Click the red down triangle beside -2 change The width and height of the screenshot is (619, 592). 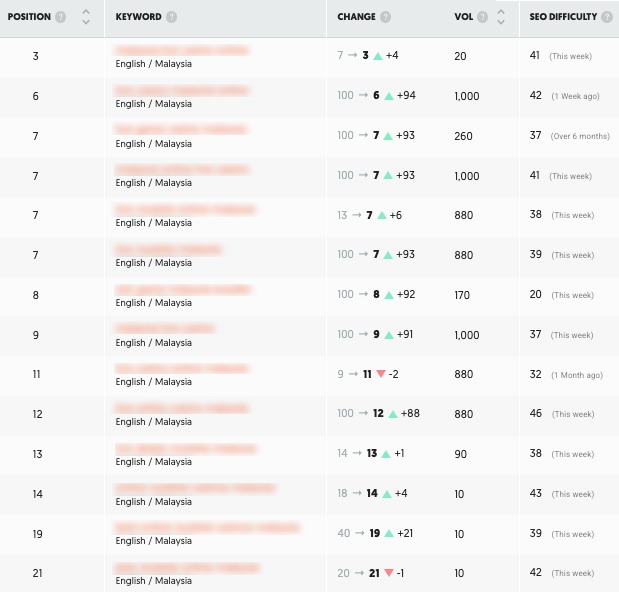tap(381, 373)
